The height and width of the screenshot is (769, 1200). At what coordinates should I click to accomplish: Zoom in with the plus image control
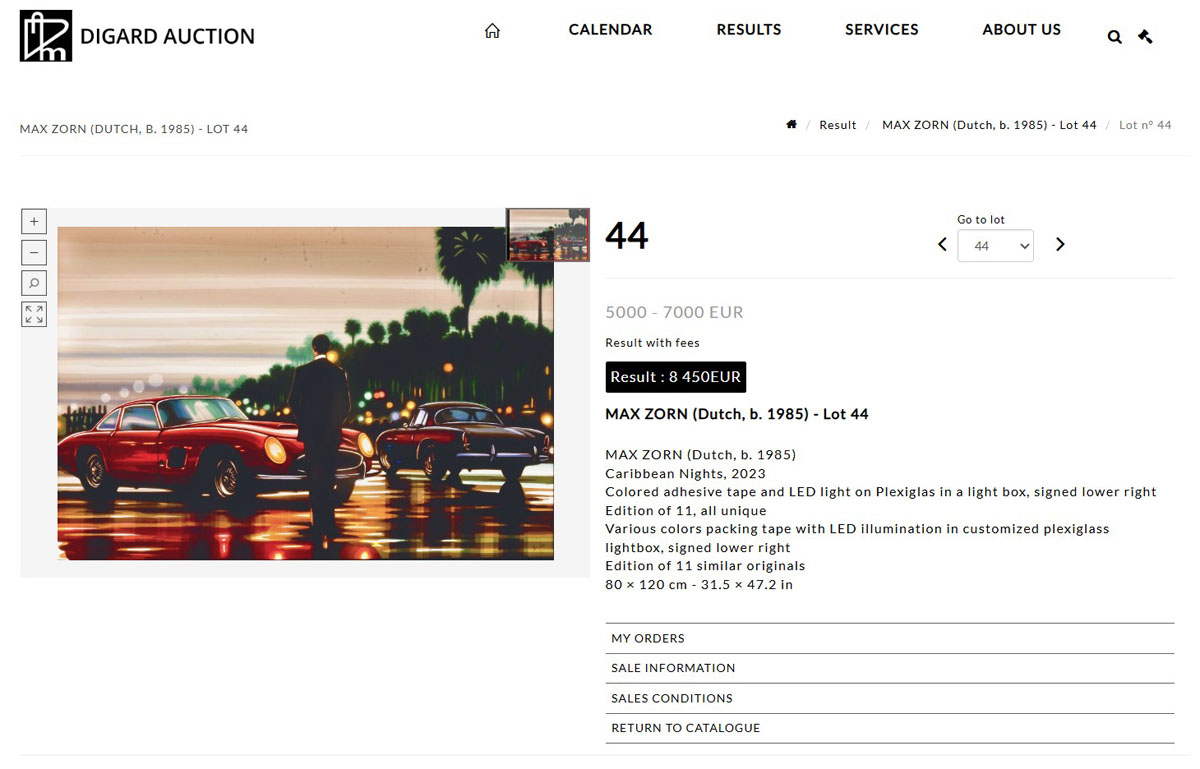34,221
